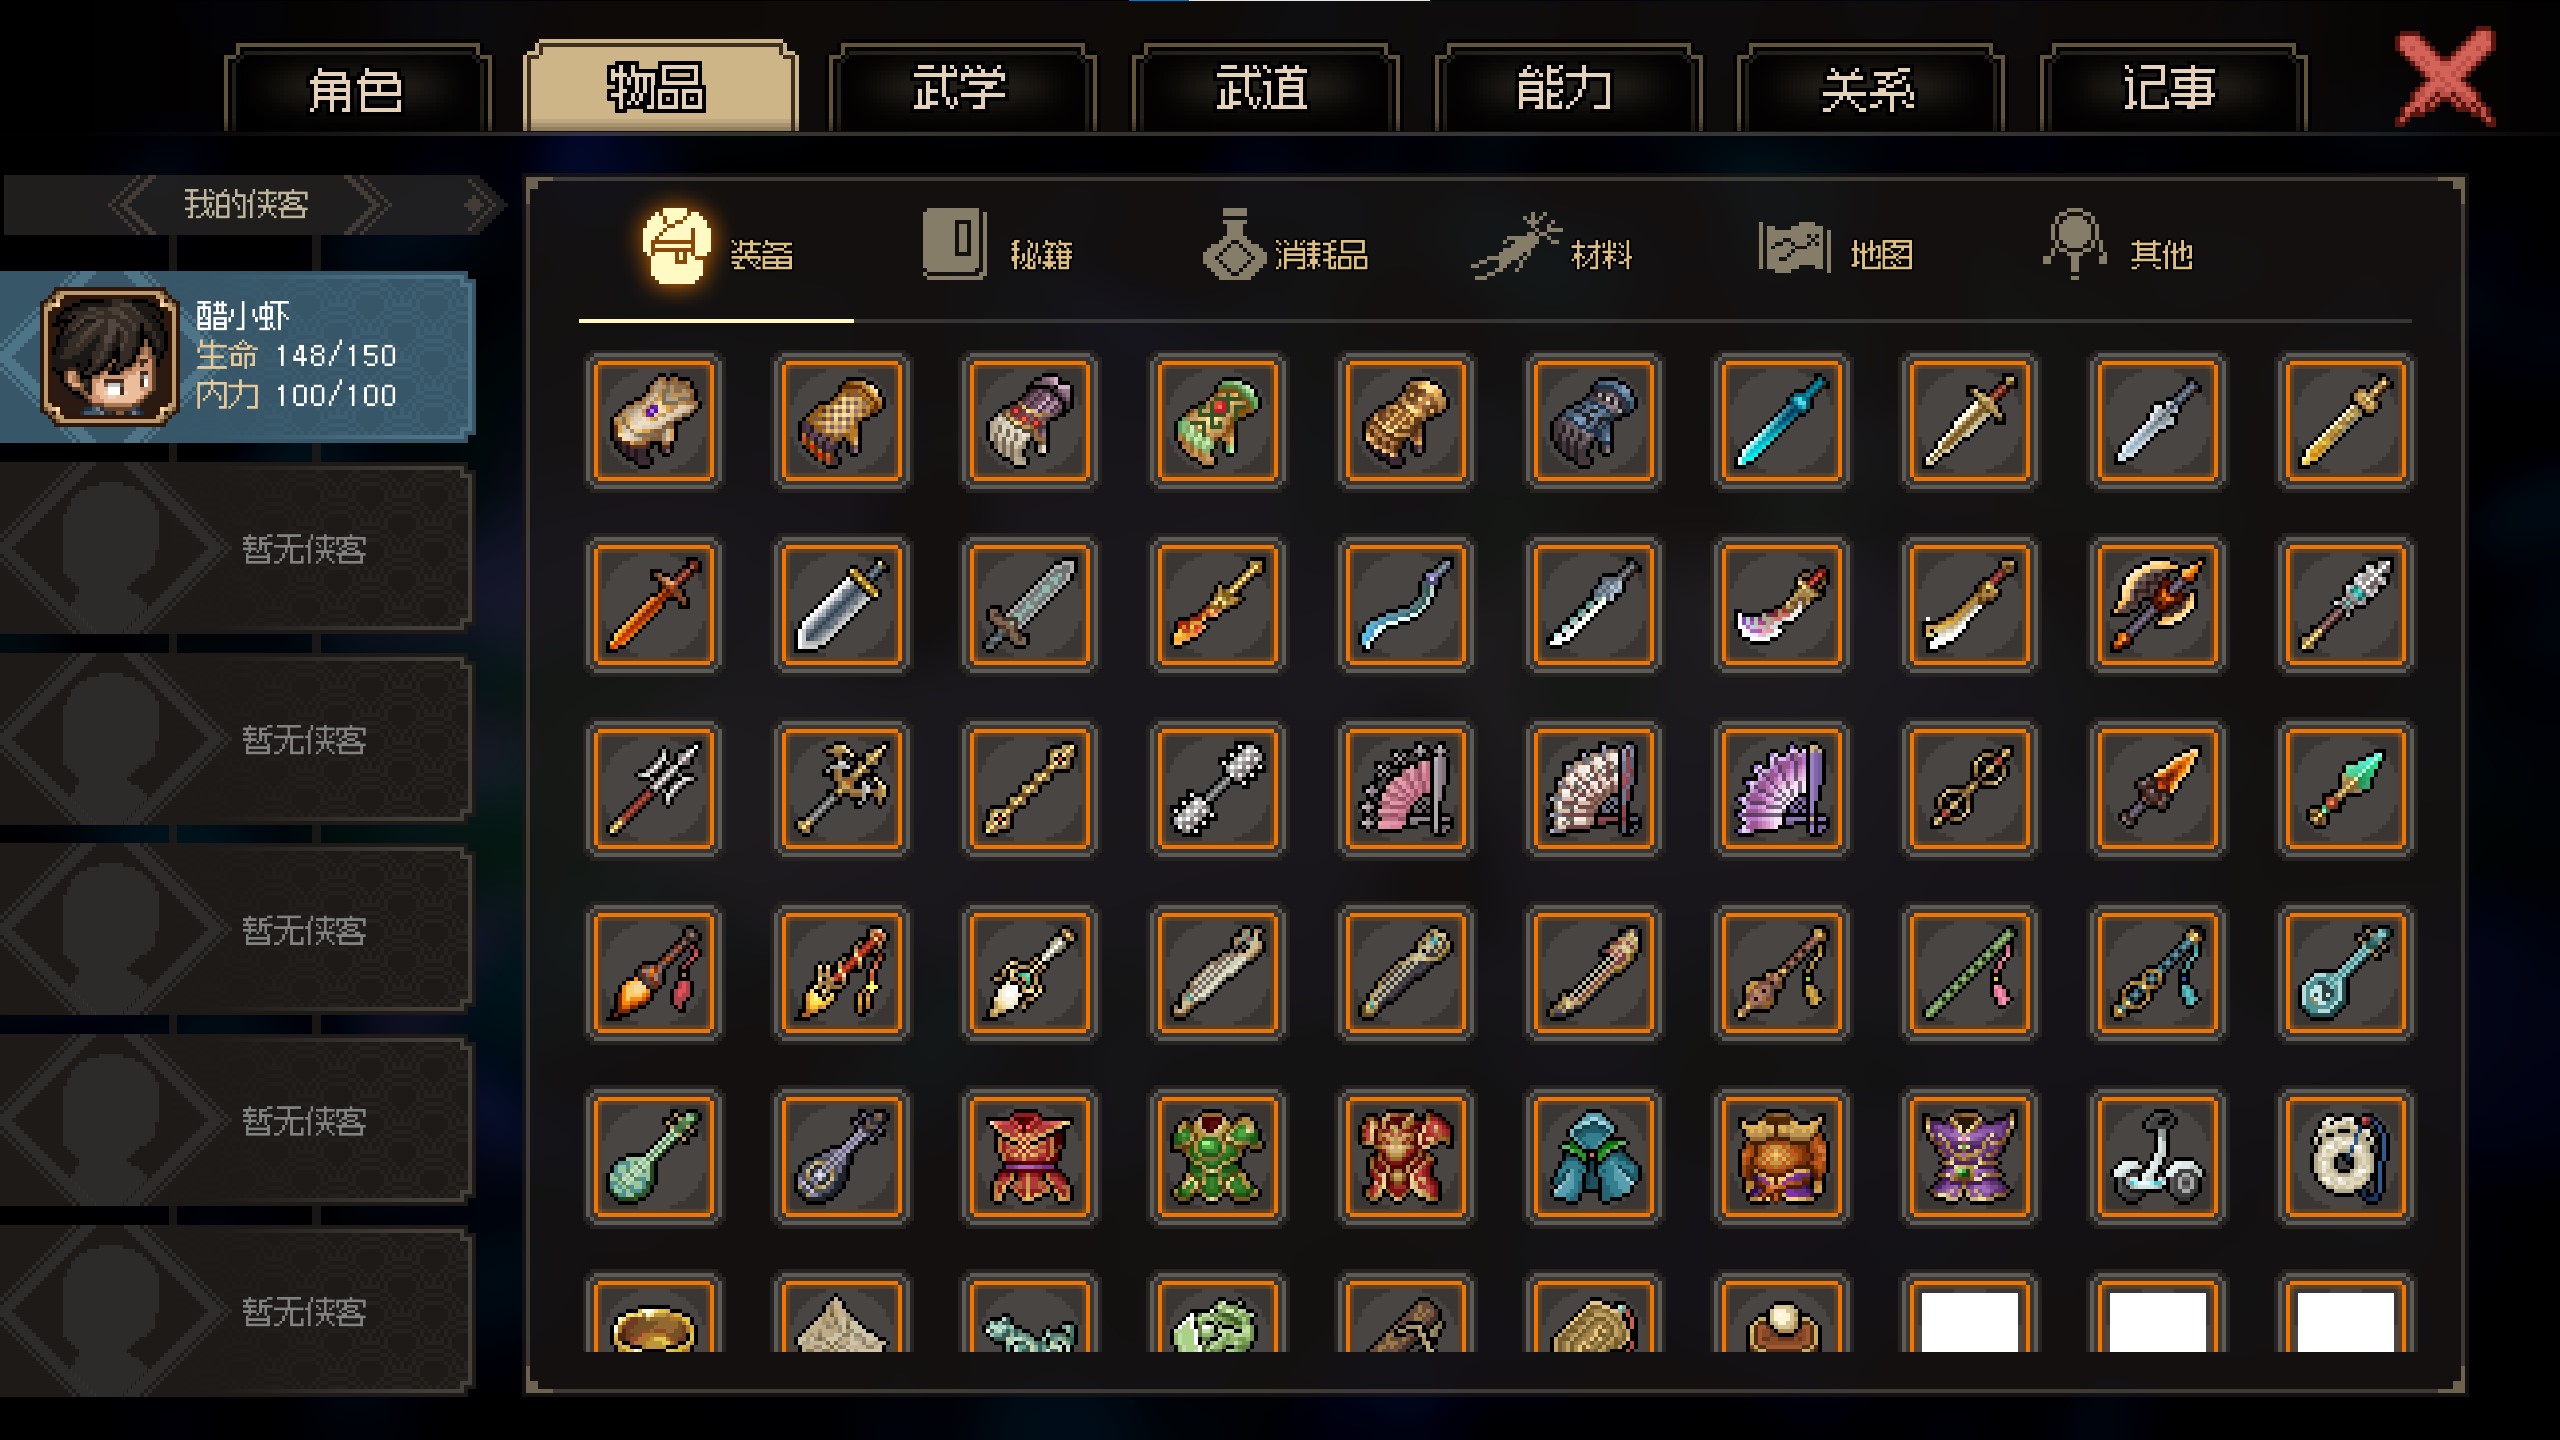Image resolution: width=2560 pixels, height=1440 pixels.
Task: Close the inventory with the red X
Action: (2444, 78)
